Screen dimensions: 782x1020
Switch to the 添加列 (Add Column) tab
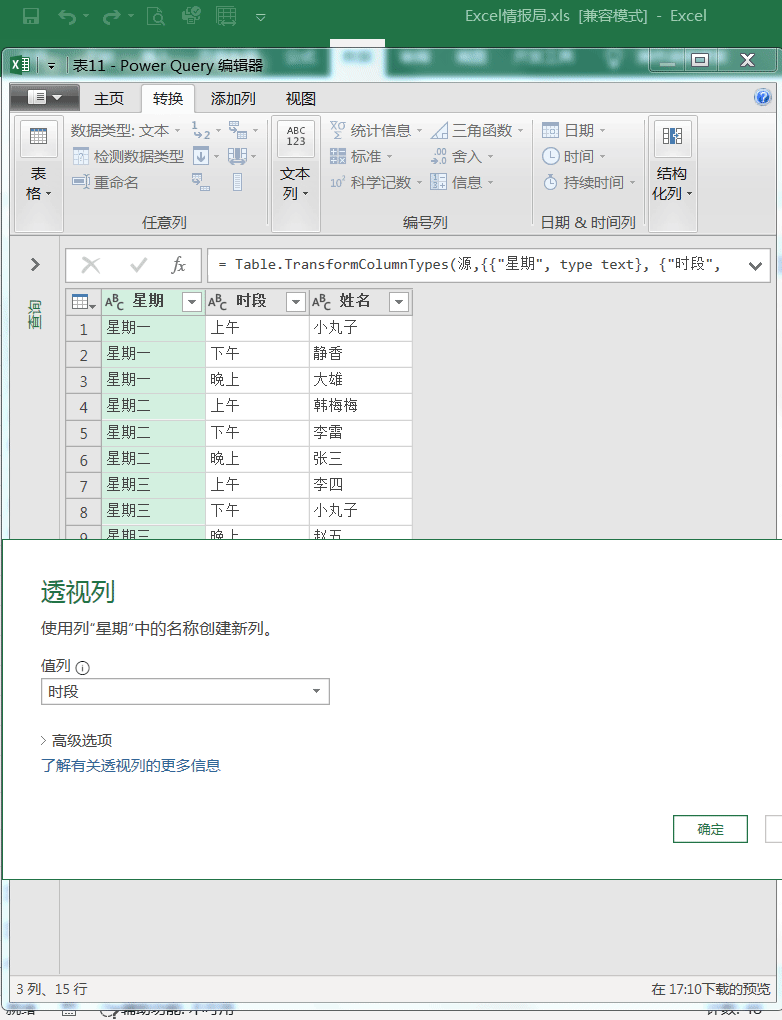(233, 99)
